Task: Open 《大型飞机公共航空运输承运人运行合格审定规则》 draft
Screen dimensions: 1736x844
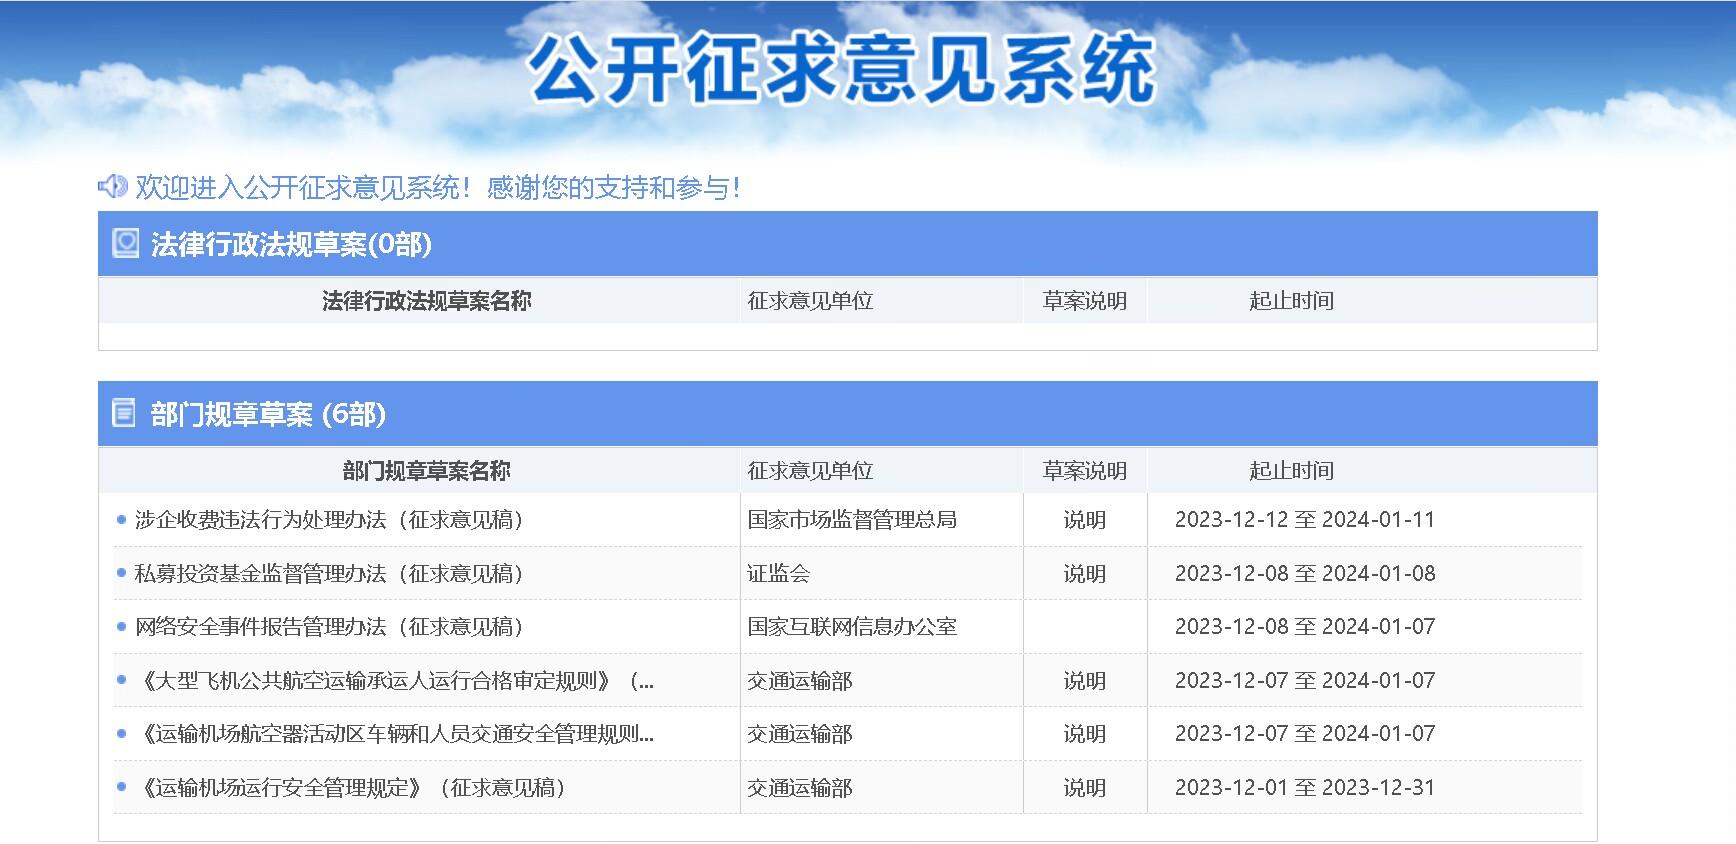Action: pyautogui.click(x=395, y=681)
